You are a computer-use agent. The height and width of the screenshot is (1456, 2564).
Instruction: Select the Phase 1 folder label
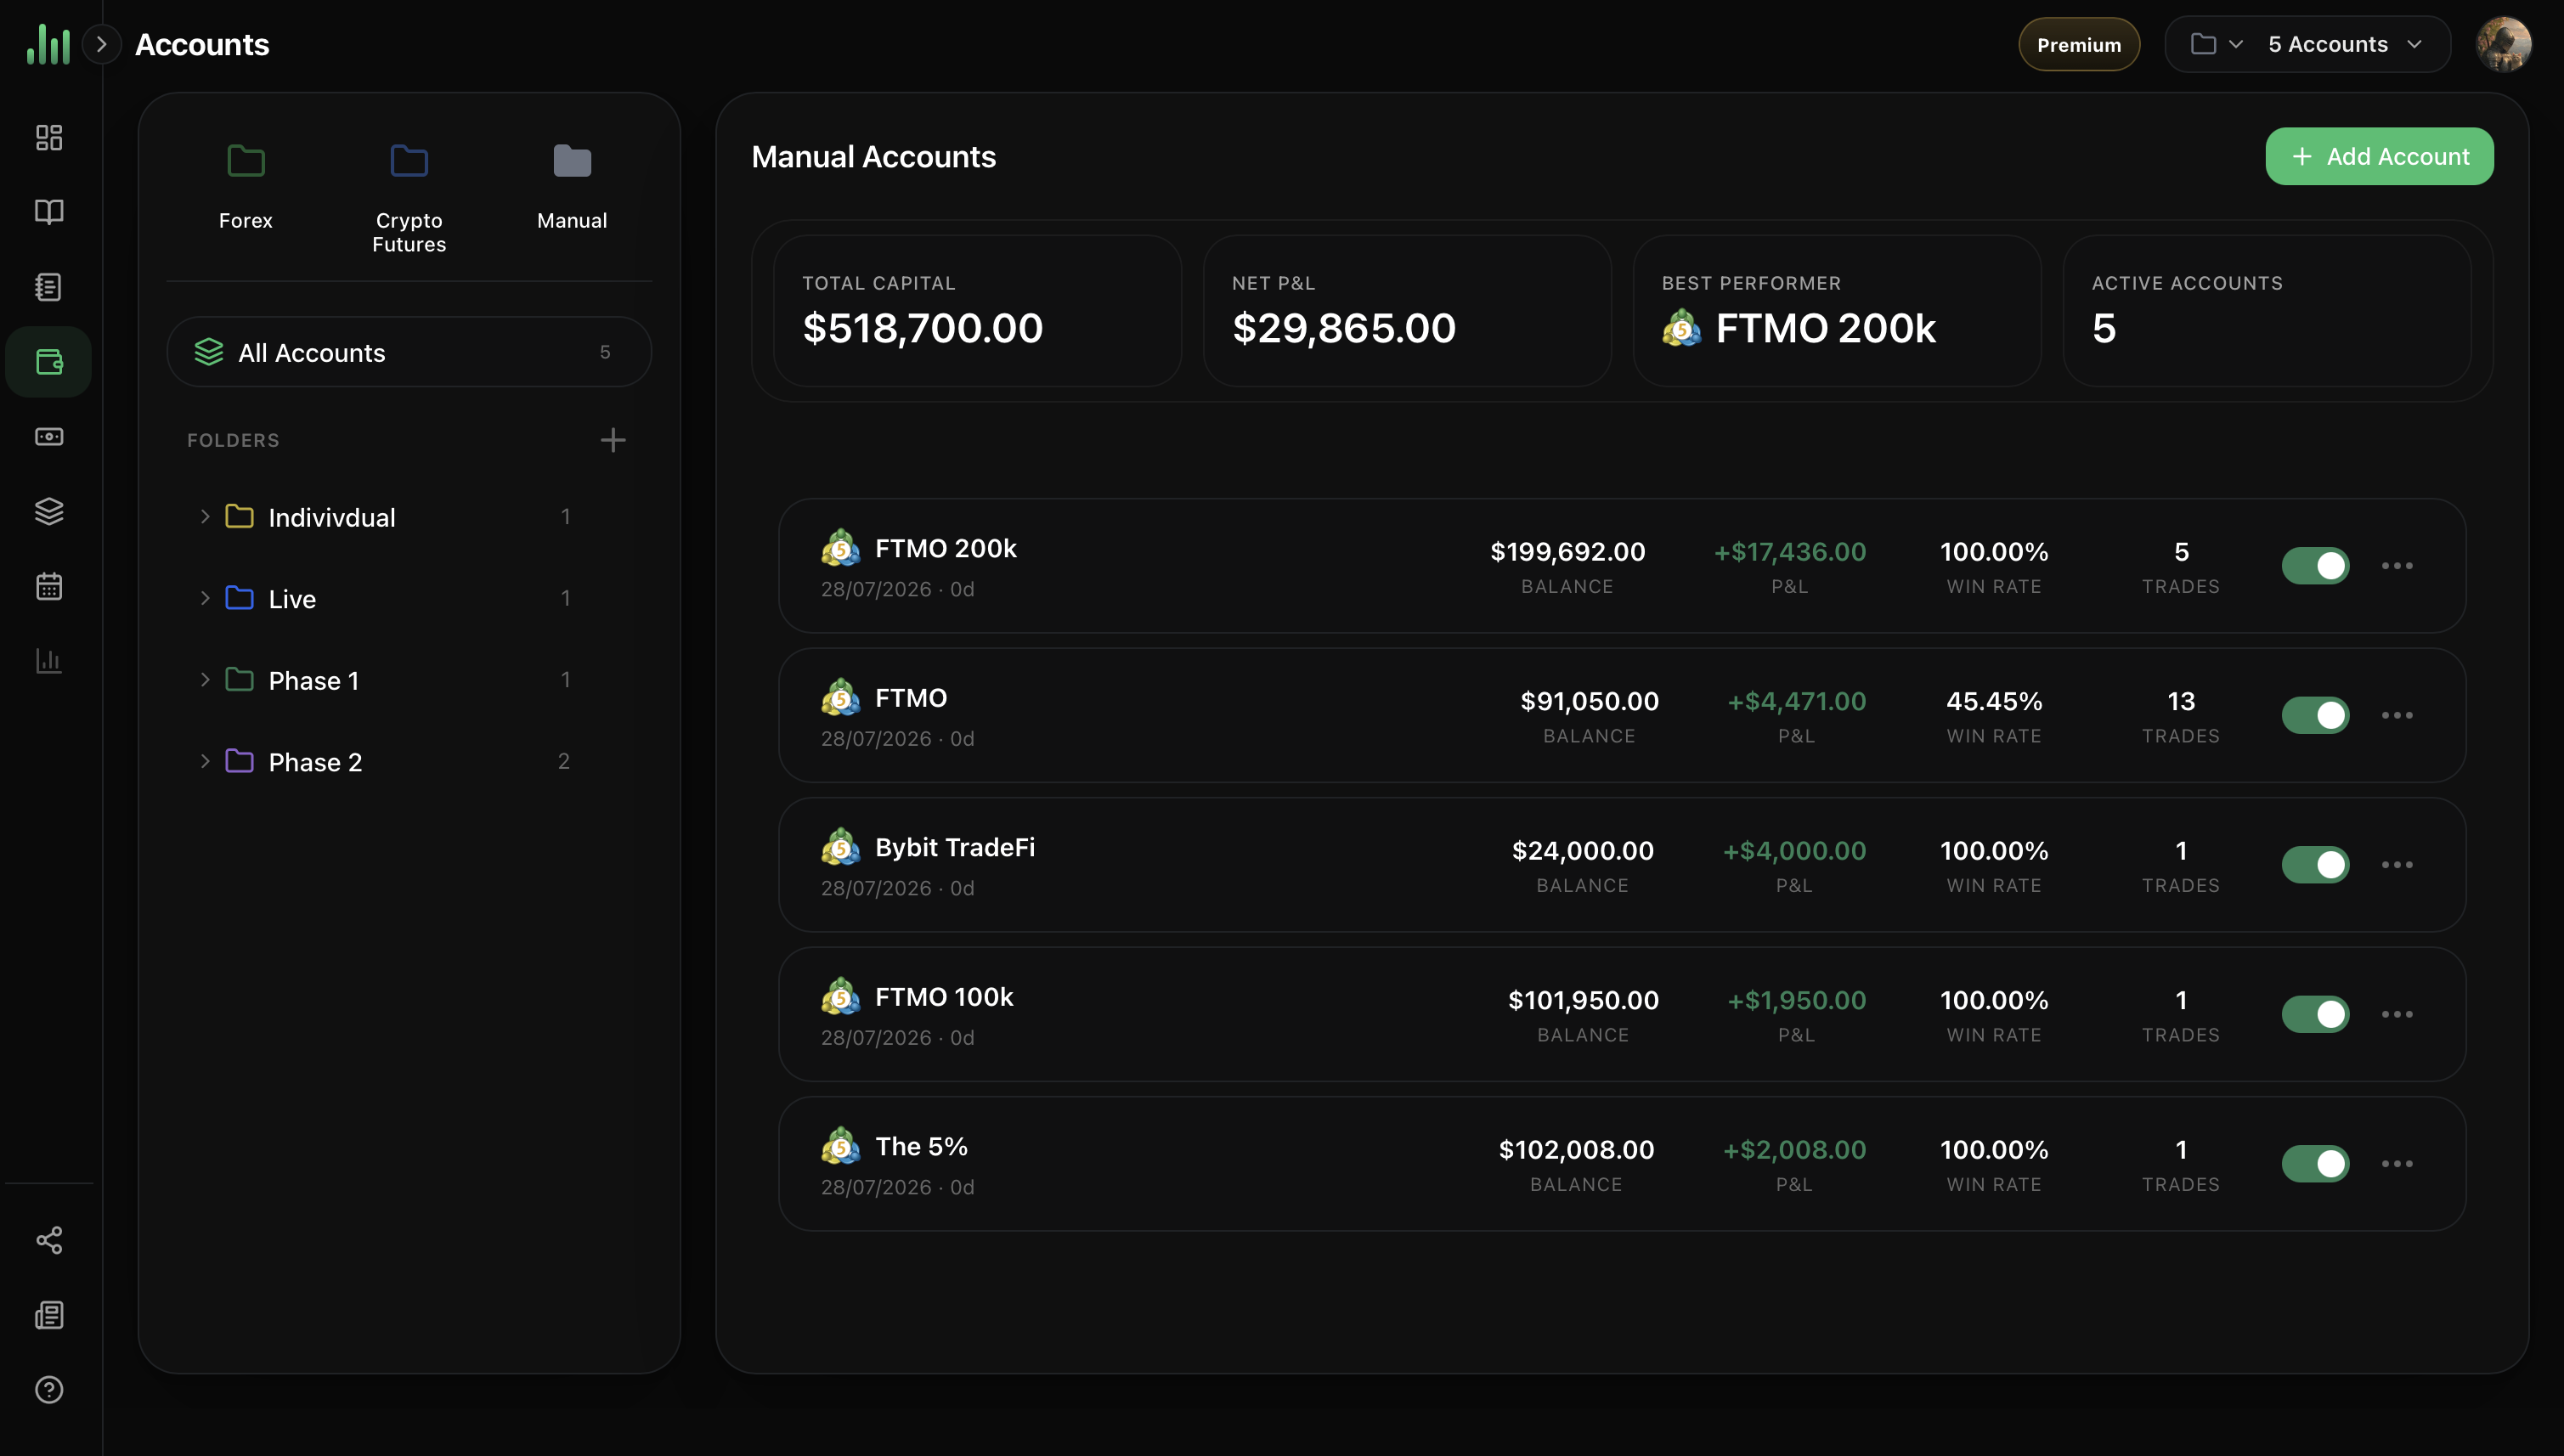click(x=314, y=681)
